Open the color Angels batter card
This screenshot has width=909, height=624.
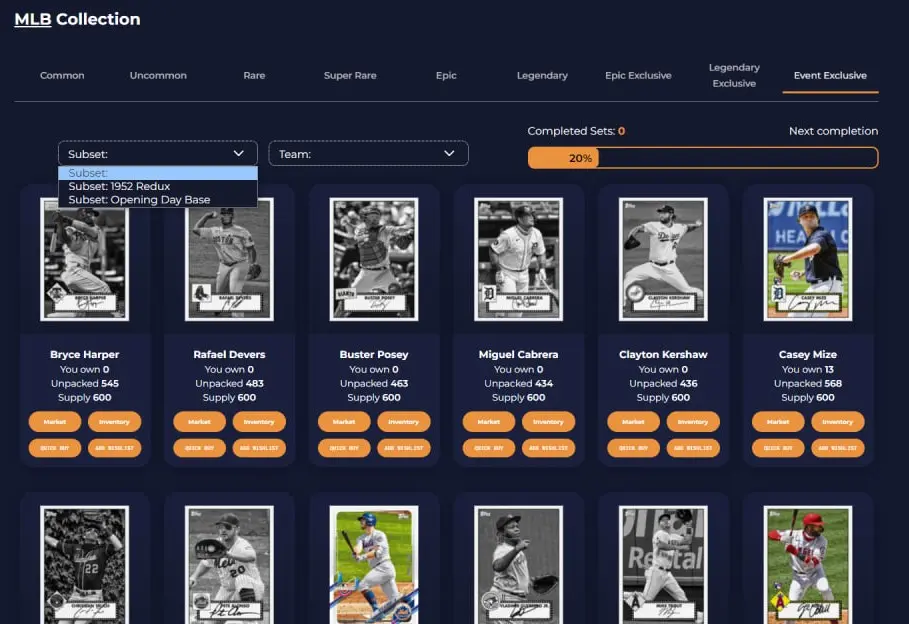[x=808, y=565]
